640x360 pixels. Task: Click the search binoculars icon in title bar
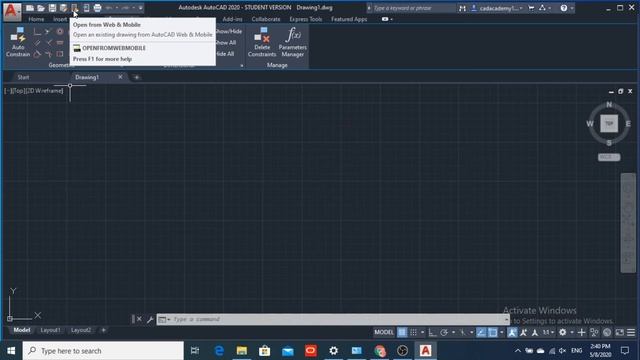(462, 8)
